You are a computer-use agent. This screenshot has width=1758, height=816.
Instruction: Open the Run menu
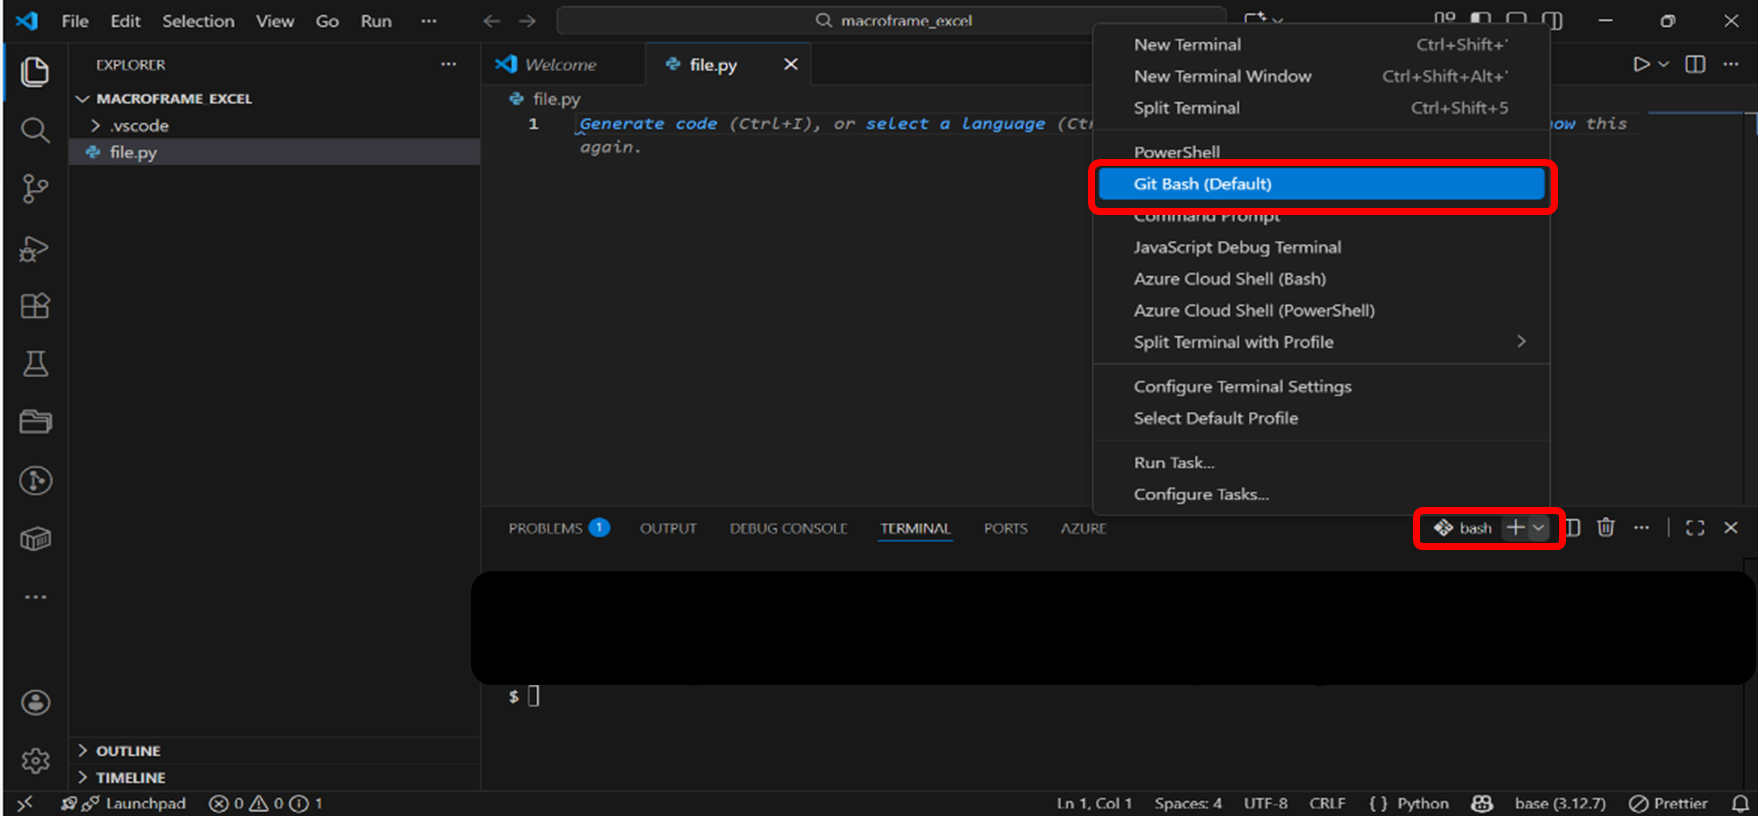tap(376, 21)
